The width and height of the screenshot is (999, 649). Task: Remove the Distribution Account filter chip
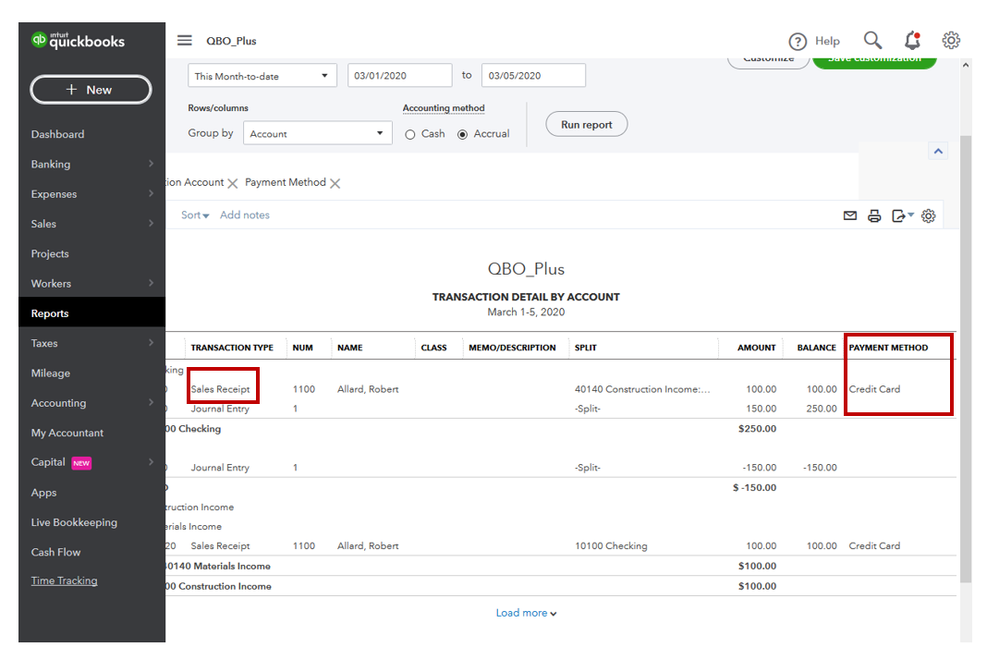pos(233,183)
